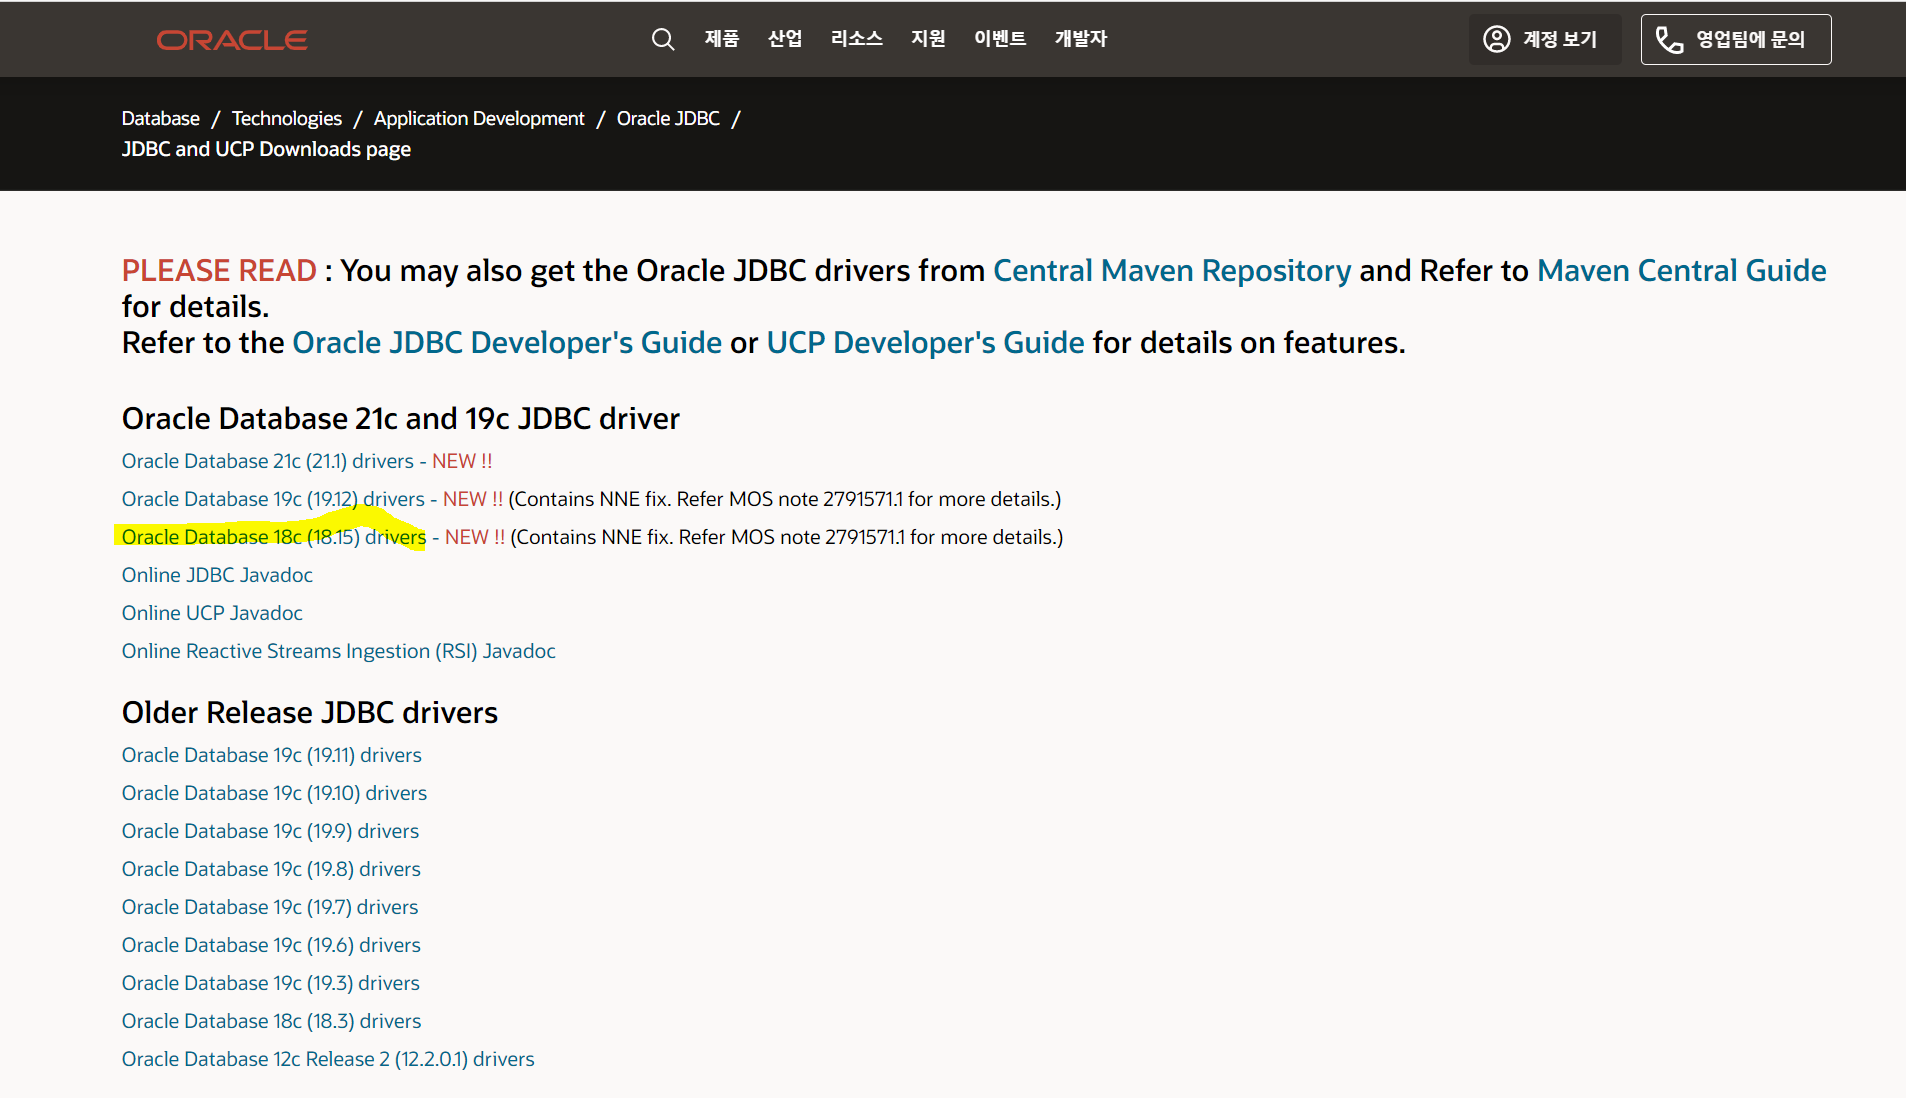Open Oracle Database 19c (19.9) drivers
Screen dimensions: 1906x1098
270,831
